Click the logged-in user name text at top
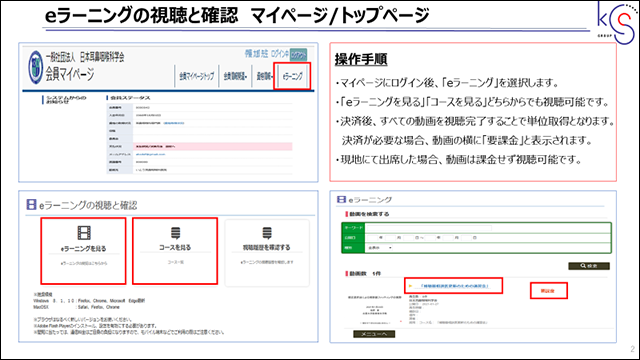 point(256,53)
